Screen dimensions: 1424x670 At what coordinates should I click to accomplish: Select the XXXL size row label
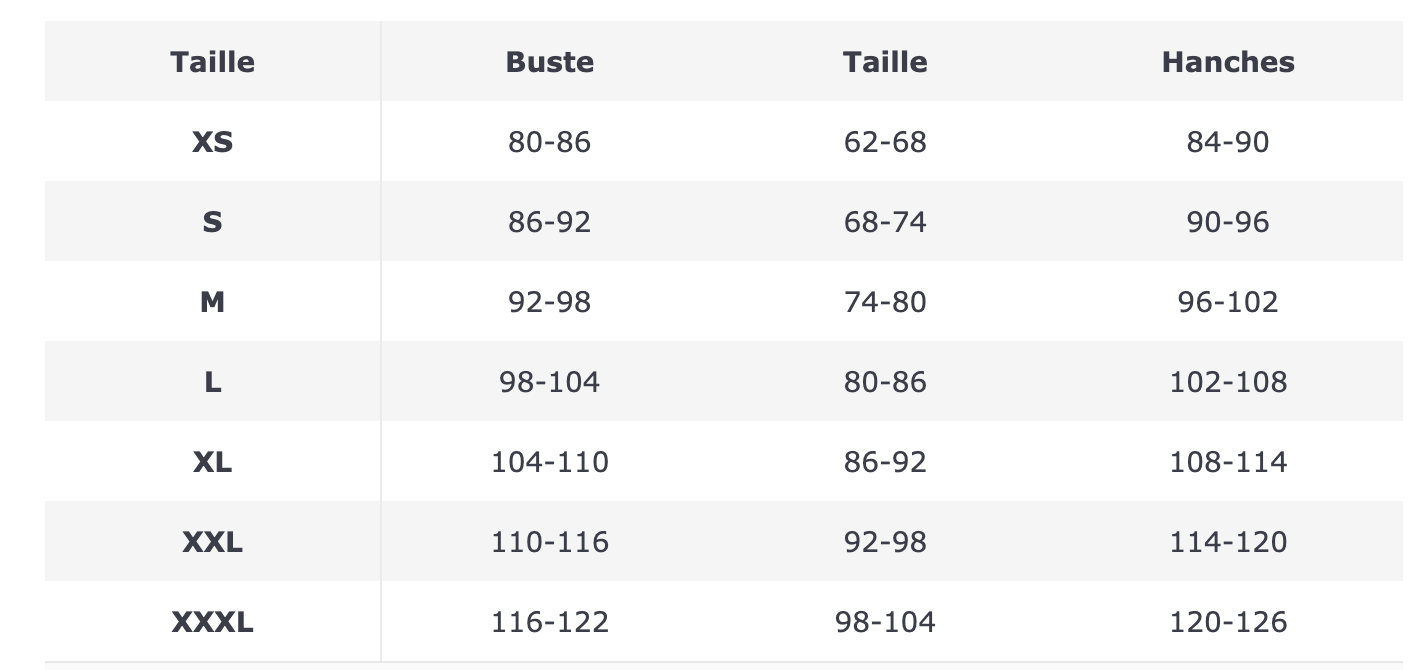pyautogui.click(x=212, y=622)
